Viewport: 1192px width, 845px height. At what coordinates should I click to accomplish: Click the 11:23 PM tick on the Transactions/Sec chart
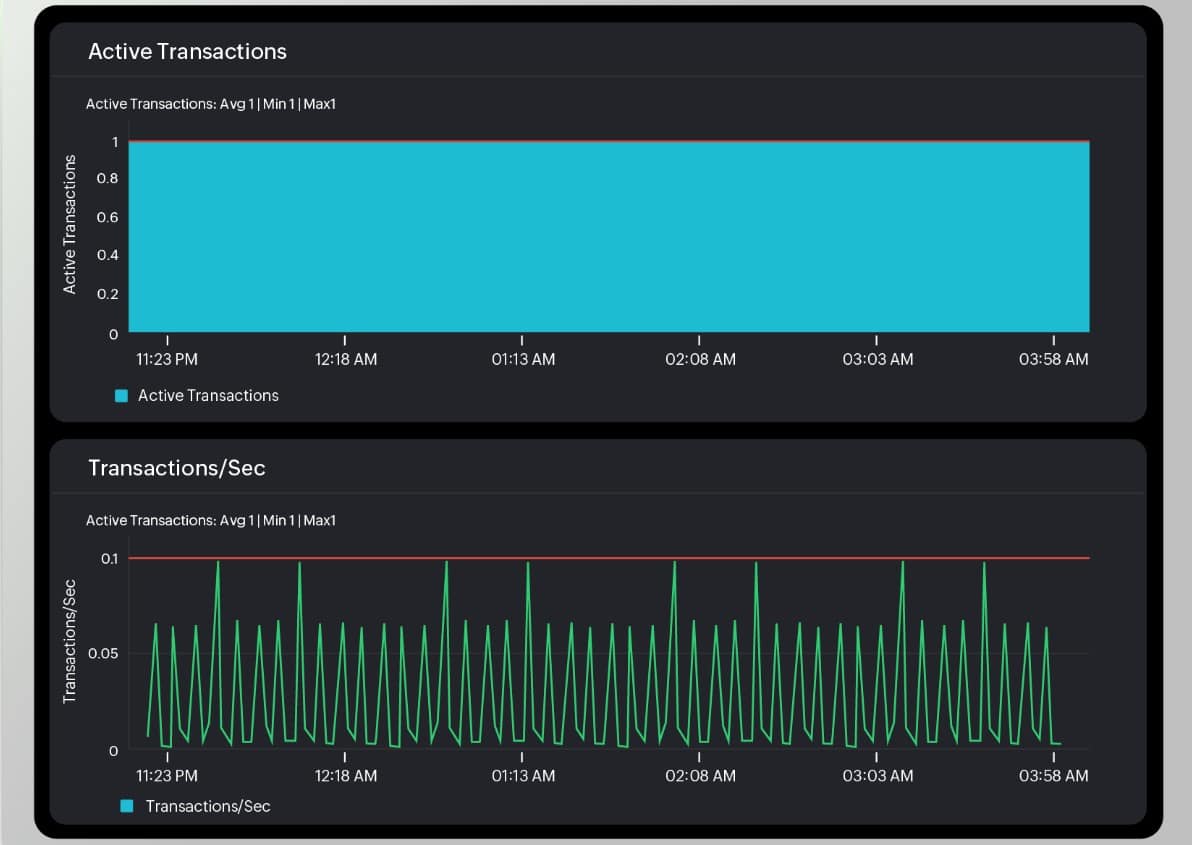pos(166,776)
